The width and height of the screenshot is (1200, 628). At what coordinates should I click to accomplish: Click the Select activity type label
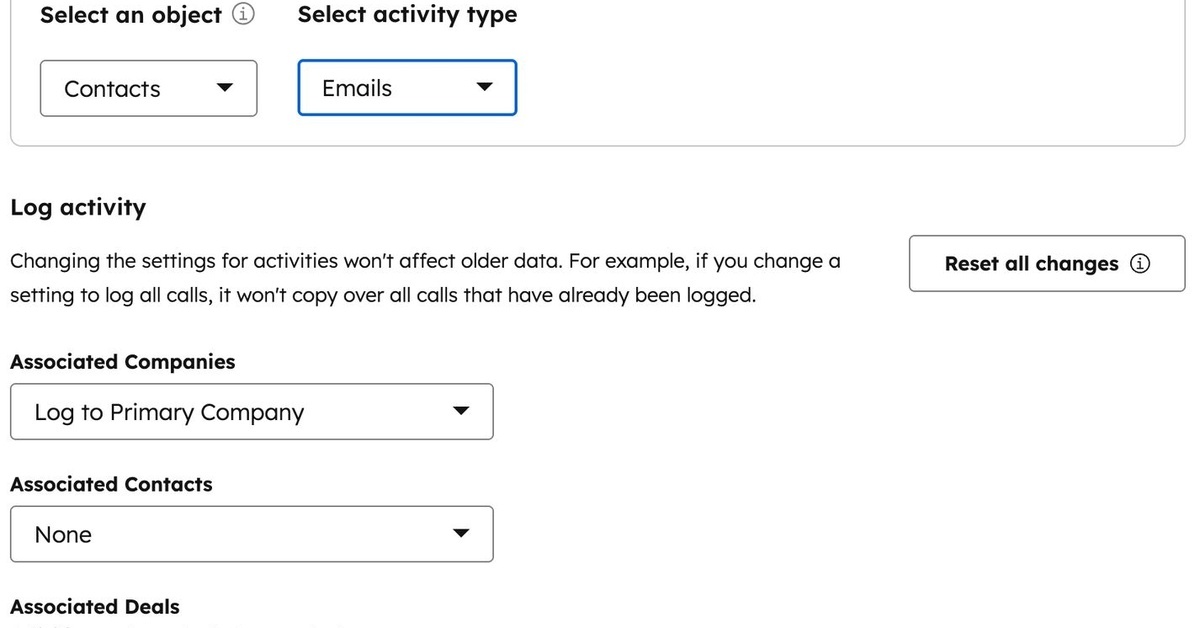tap(407, 15)
